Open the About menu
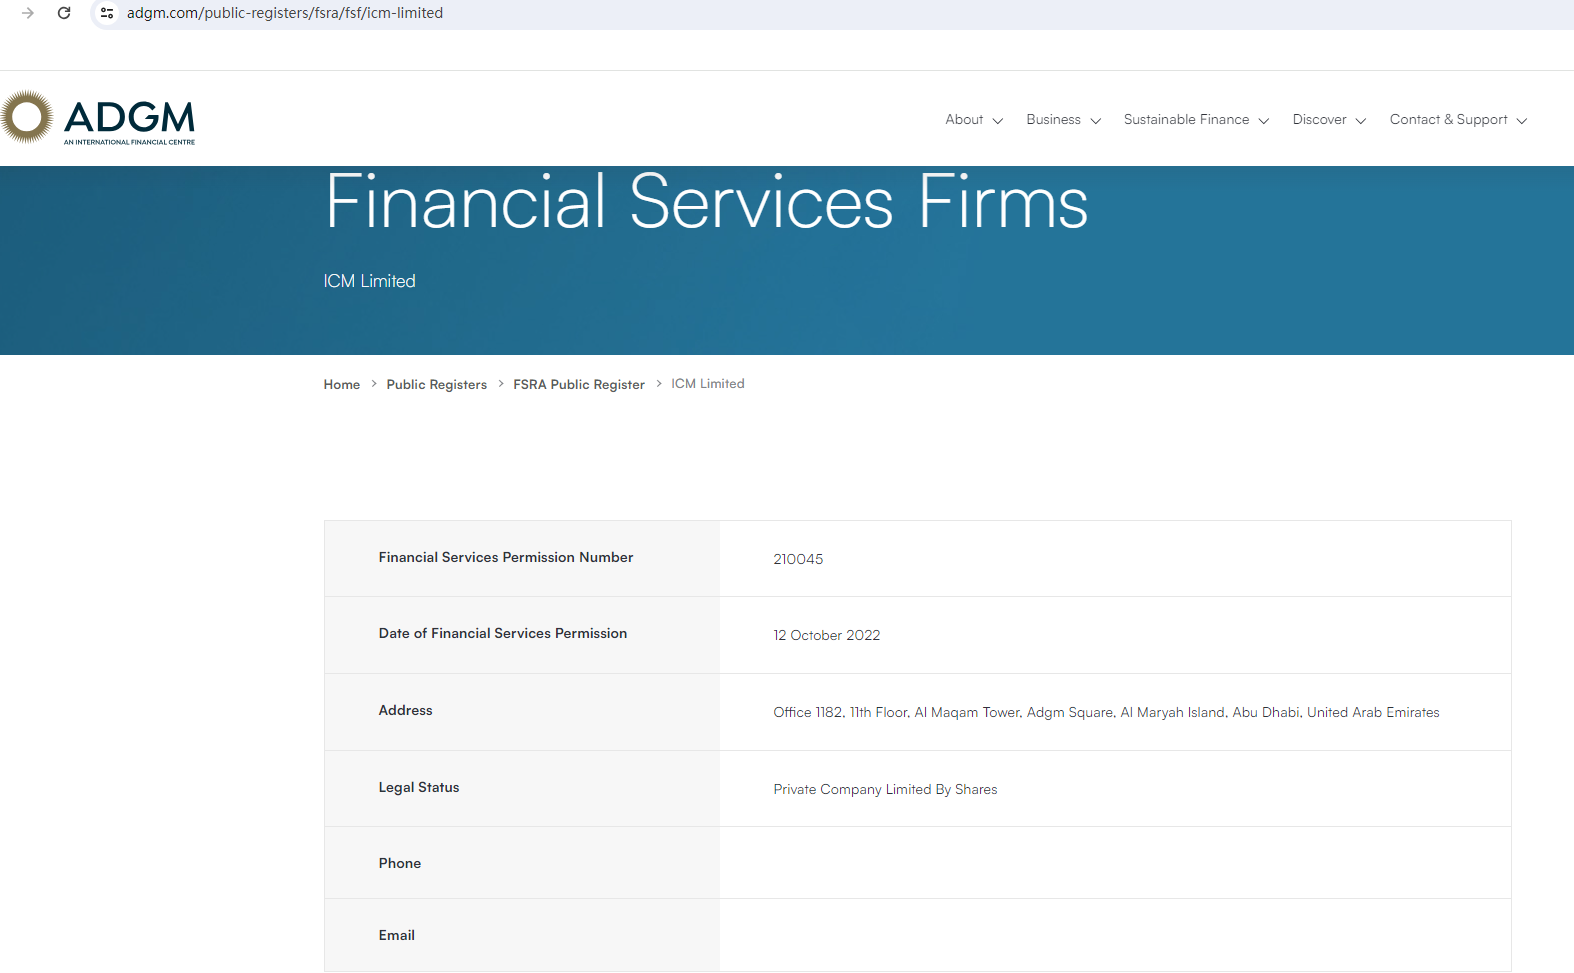 (x=964, y=120)
